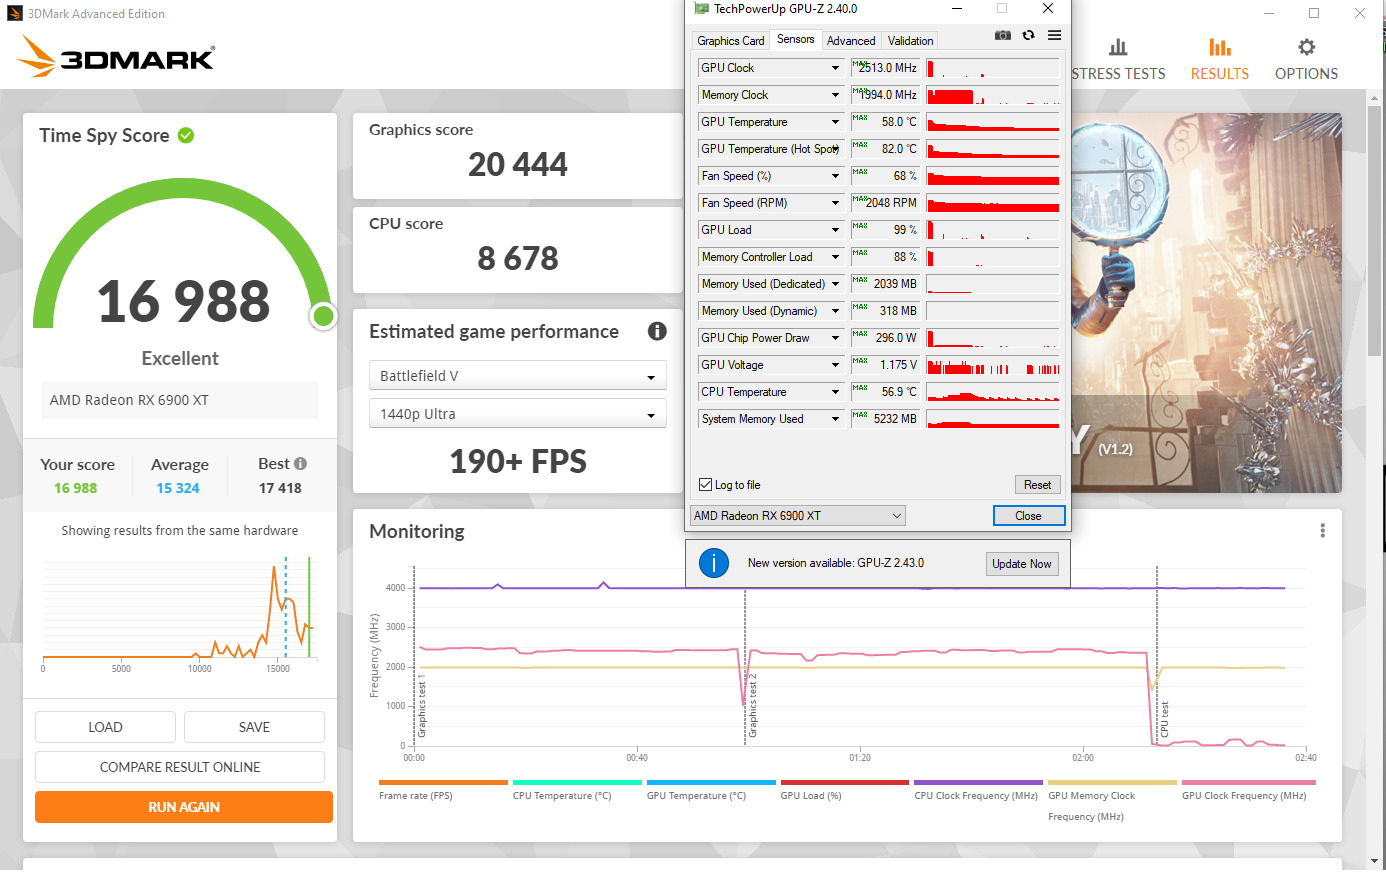Expand the GPU Voltage sensor dropdown
Viewport: 1386px width, 885px height.
coord(835,365)
